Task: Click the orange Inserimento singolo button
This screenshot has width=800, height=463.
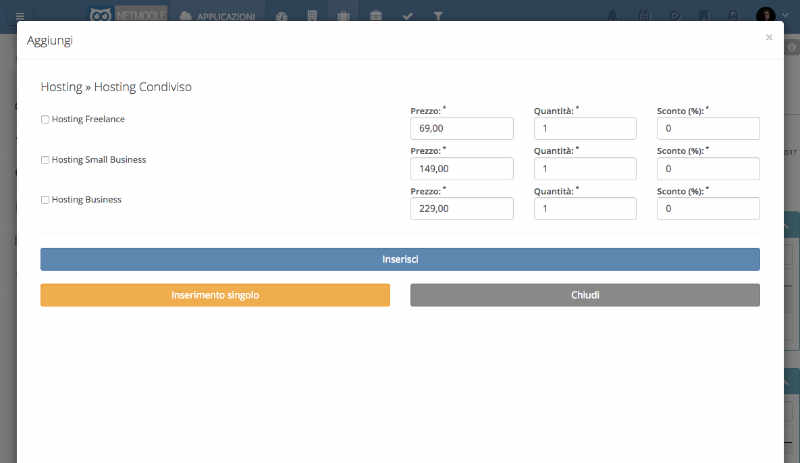Action: pos(215,295)
